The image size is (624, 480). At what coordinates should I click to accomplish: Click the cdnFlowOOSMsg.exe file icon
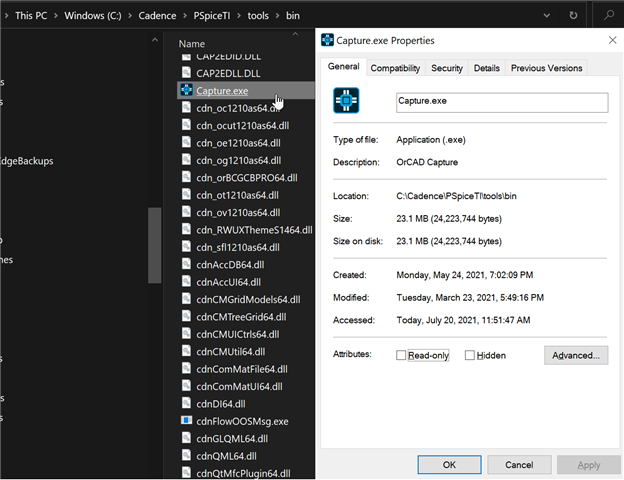tap(186, 421)
